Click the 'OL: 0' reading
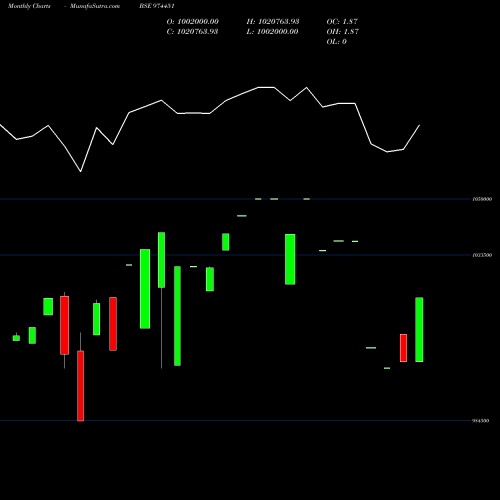The width and height of the screenshot is (500, 500). coord(337,42)
